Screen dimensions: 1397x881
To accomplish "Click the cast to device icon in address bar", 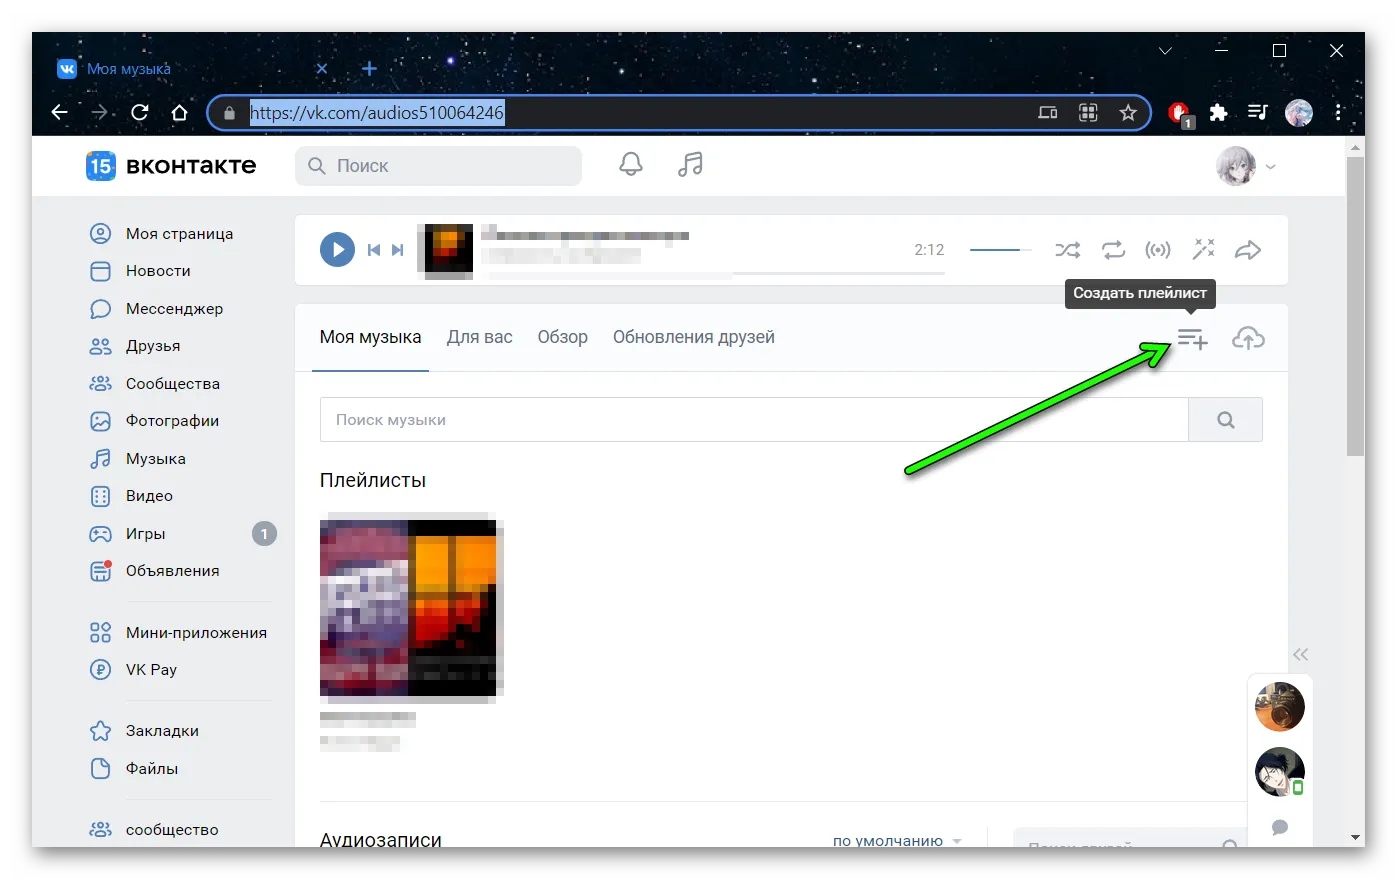I will [x=1048, y=113].
